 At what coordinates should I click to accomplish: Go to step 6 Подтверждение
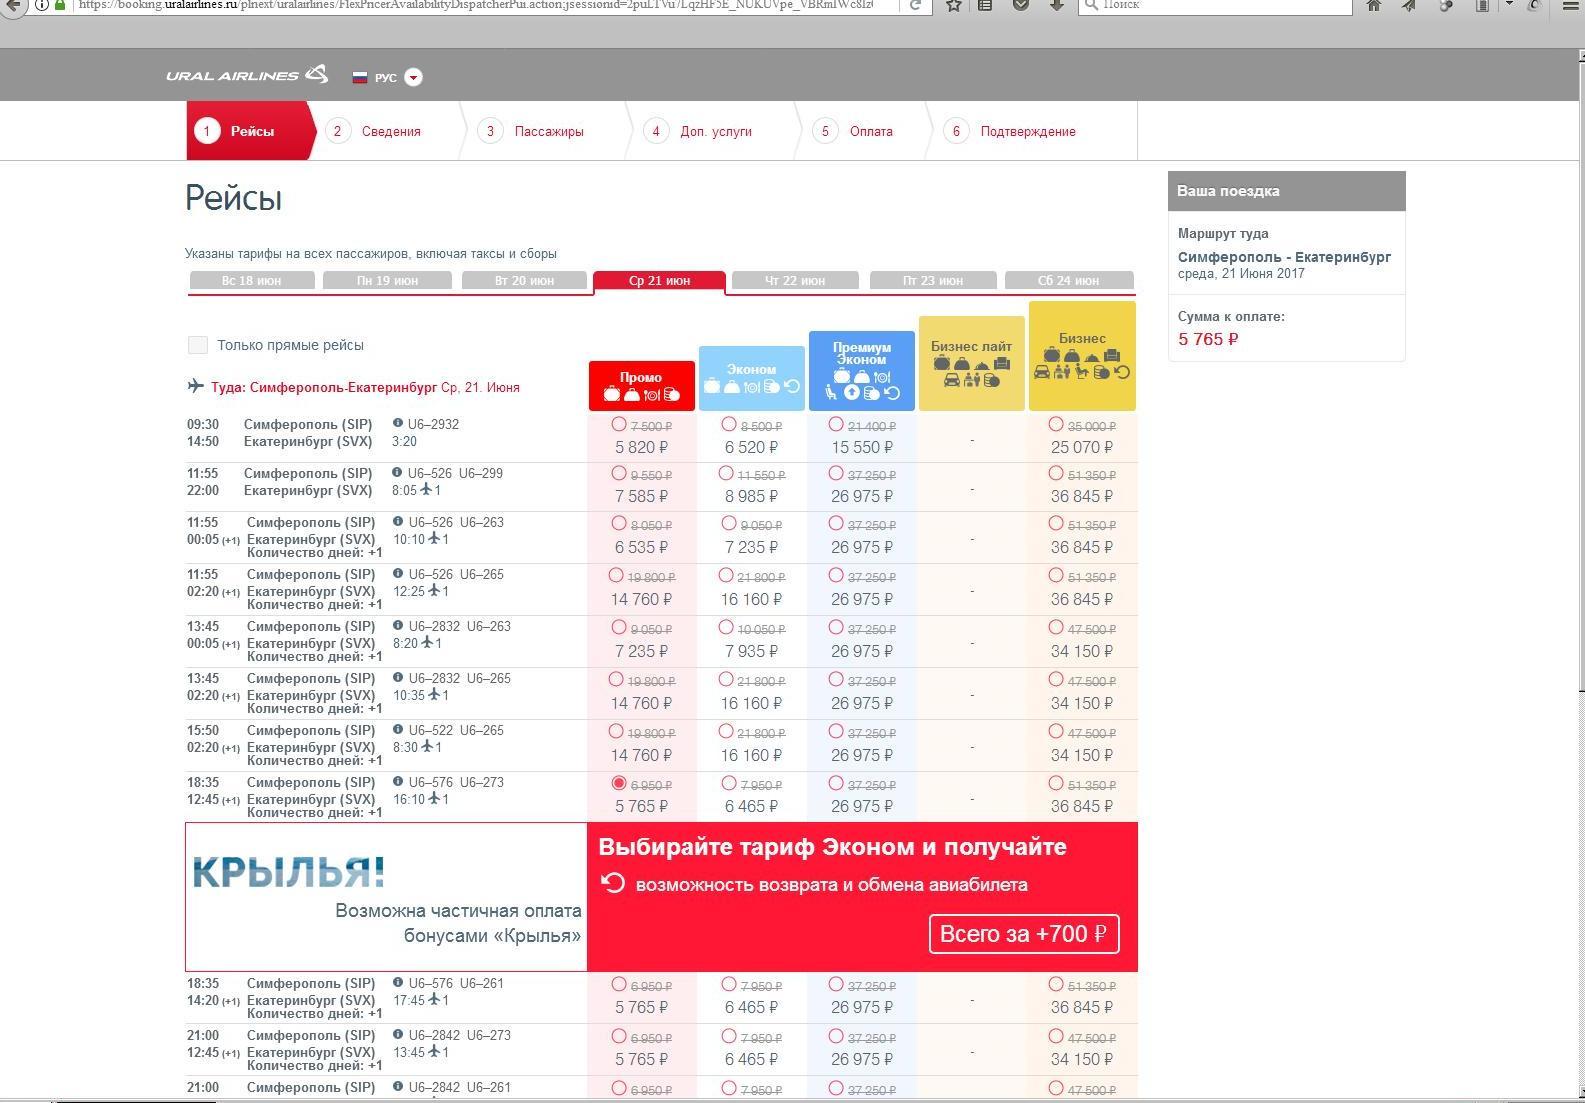tap(1011, 131)
